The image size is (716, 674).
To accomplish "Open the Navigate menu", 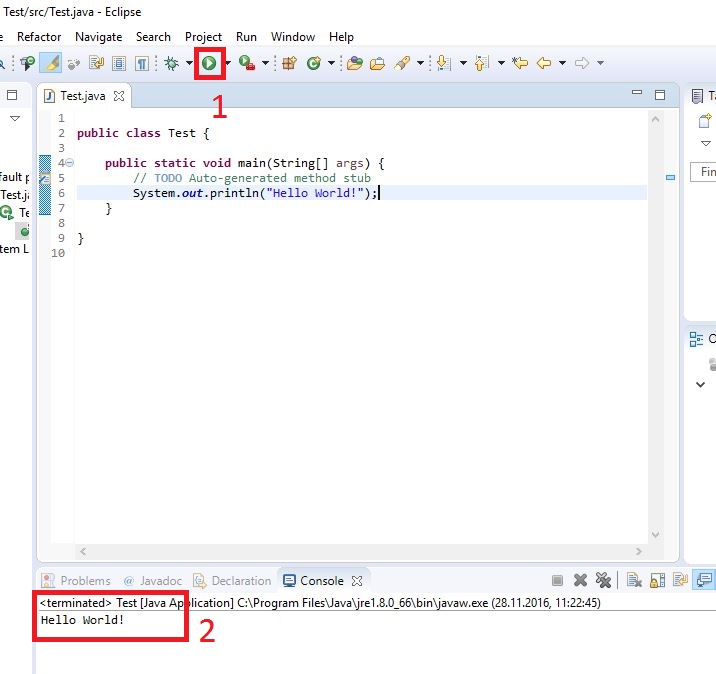I will click(98, 37).
